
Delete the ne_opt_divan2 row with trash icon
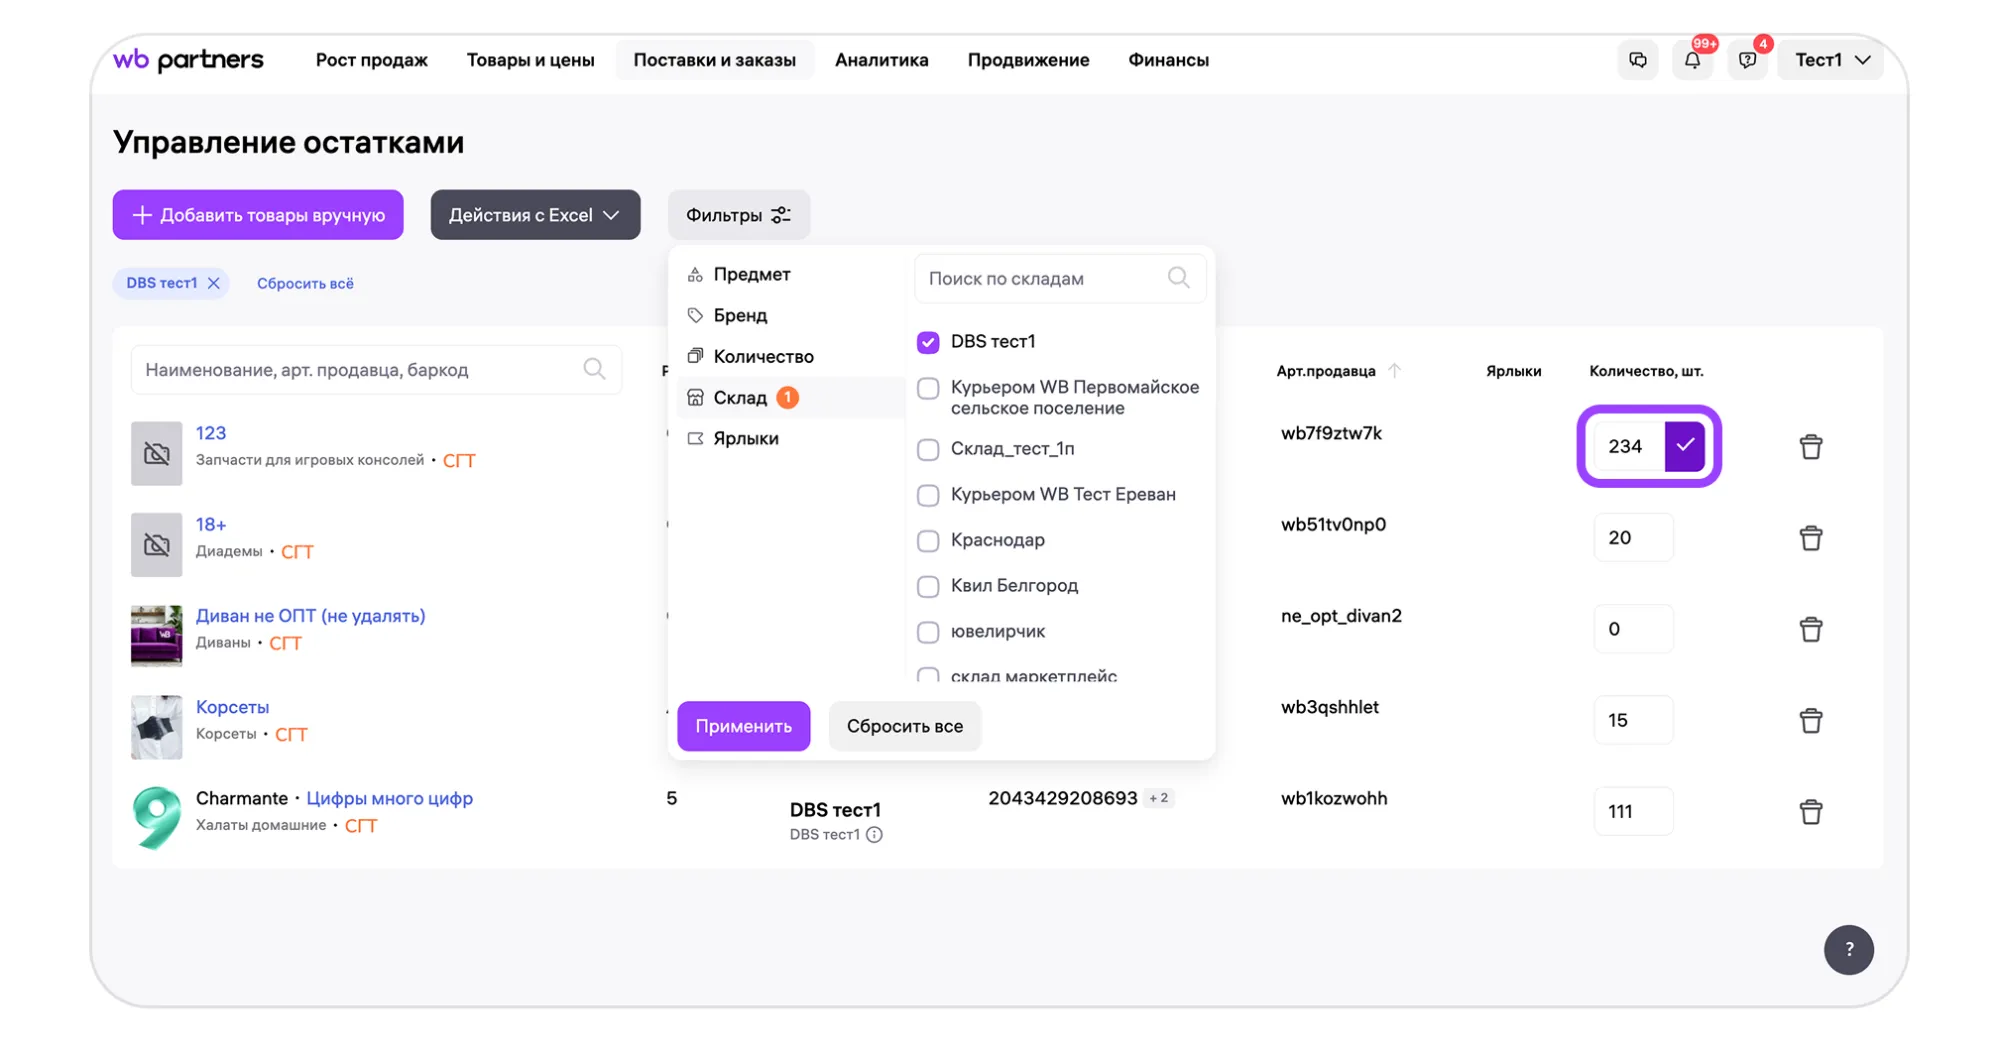pyautogui.click(x=1810, y=629)
